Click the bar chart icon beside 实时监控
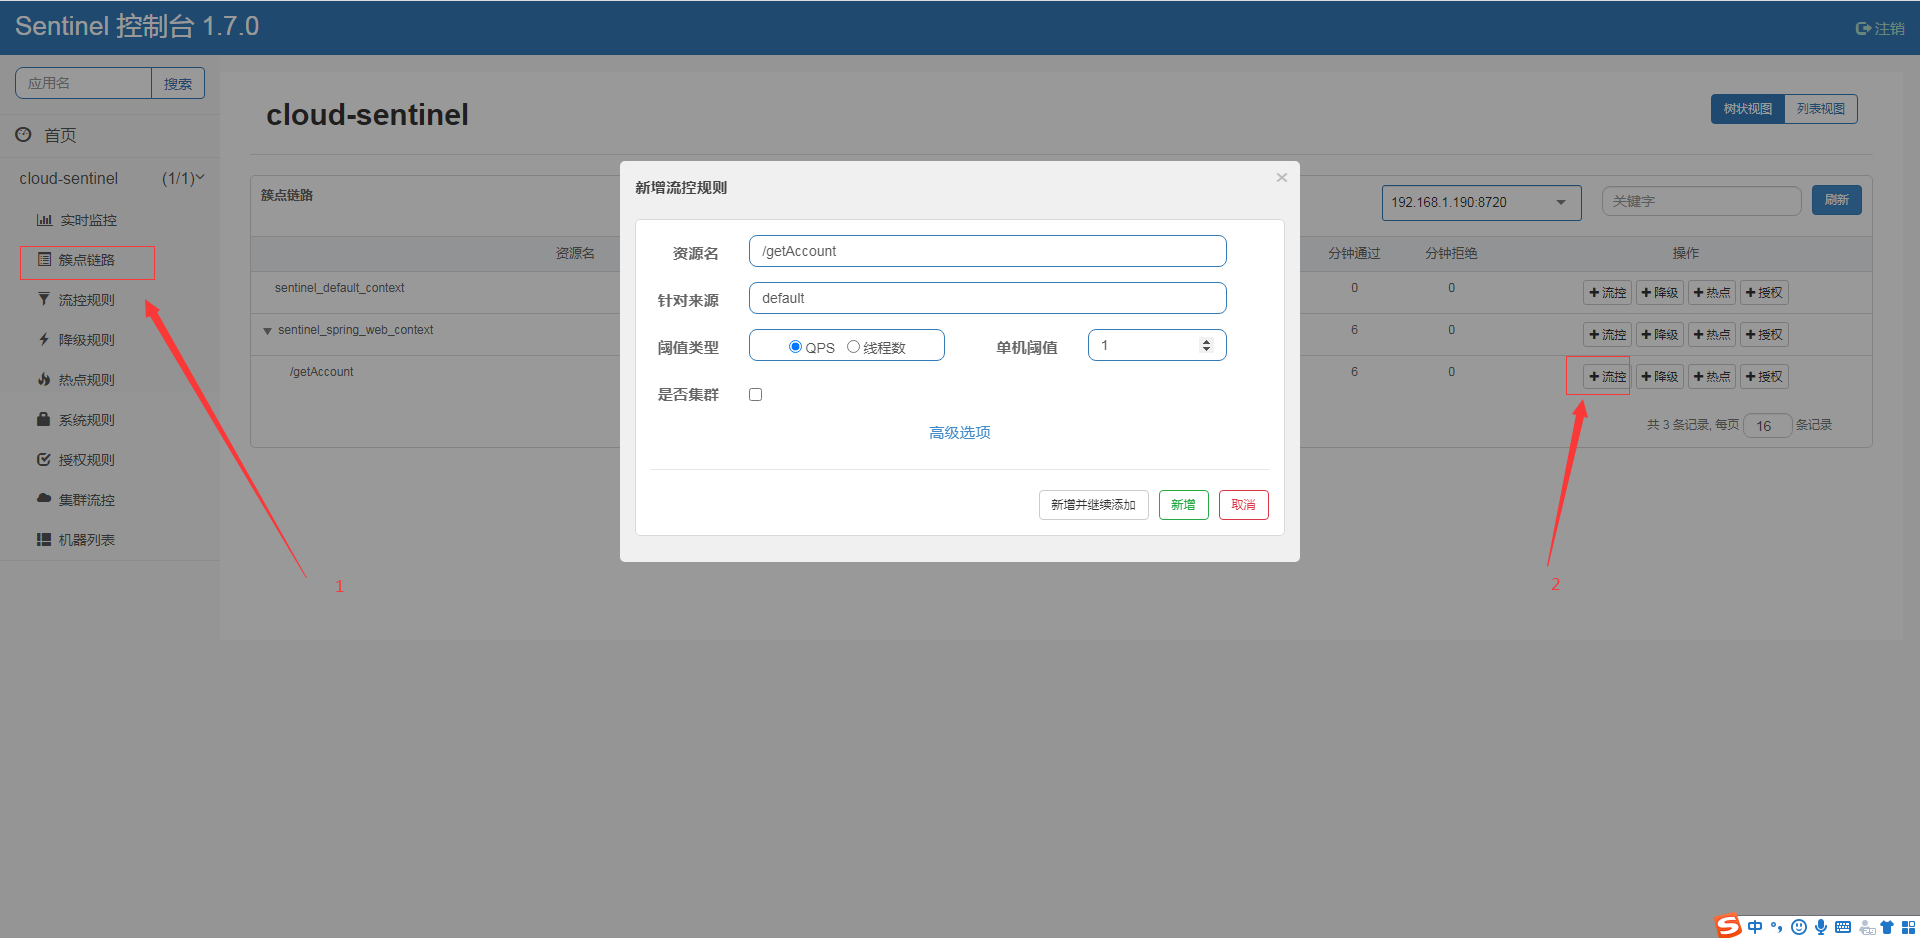1920x938 pixels. pos(44,220)
